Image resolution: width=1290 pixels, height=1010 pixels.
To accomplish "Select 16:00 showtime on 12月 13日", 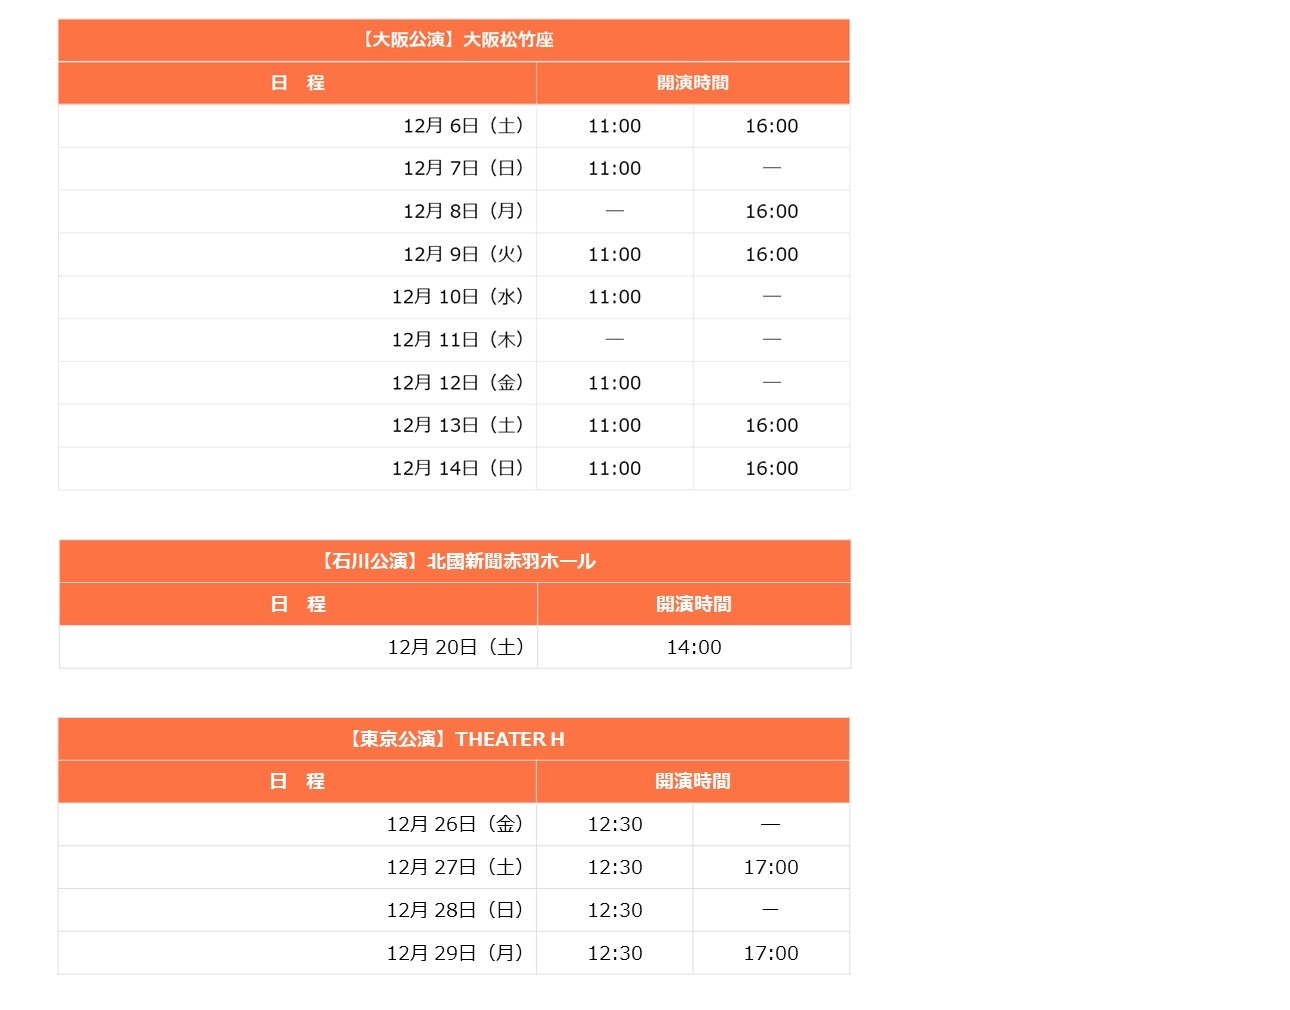I will click(772, 426).
